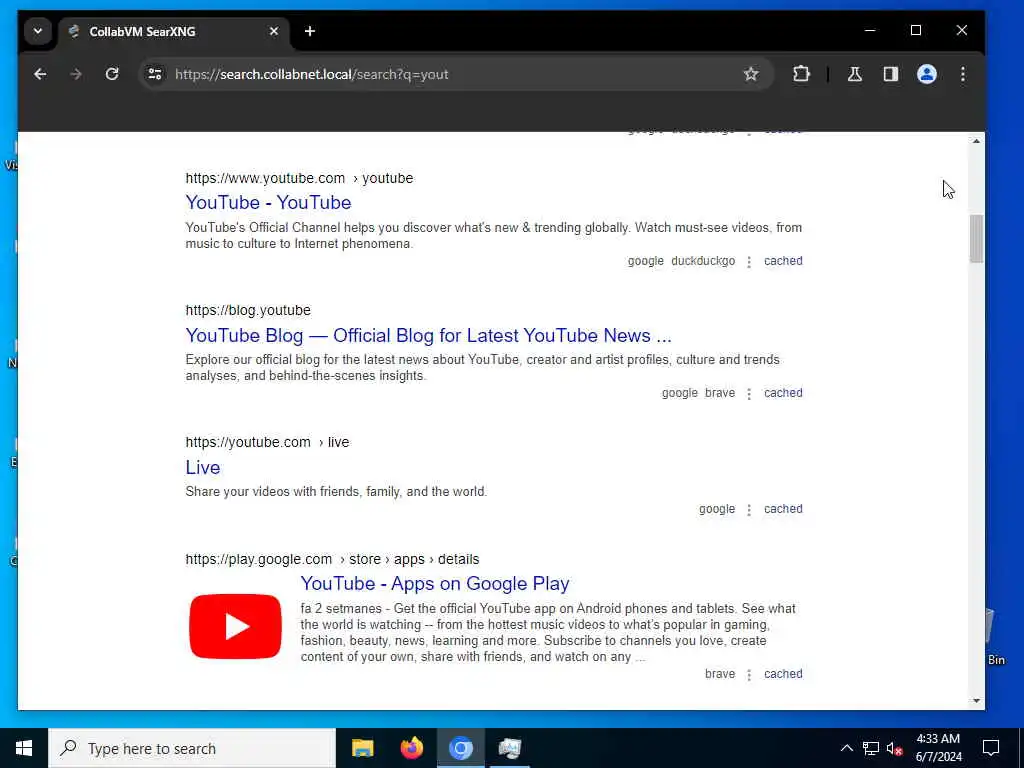Open the notification center icon
The height and width of the screenshot is (768, 1024).
coord(991,748)
